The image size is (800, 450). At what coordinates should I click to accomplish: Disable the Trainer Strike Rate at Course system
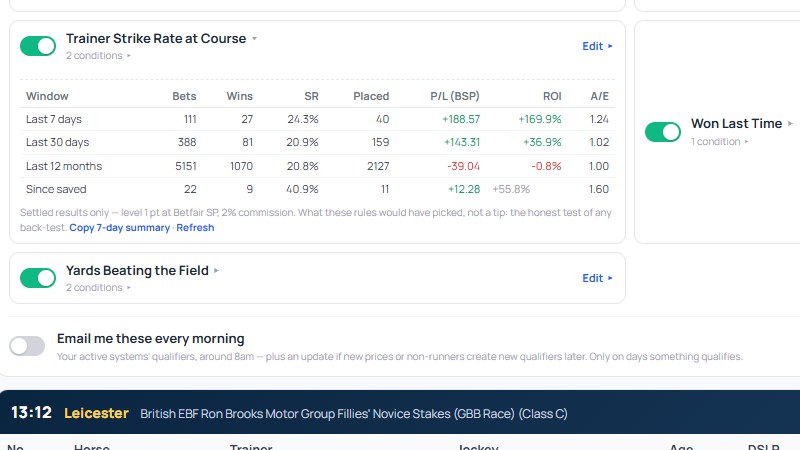[x=38, y=46]
